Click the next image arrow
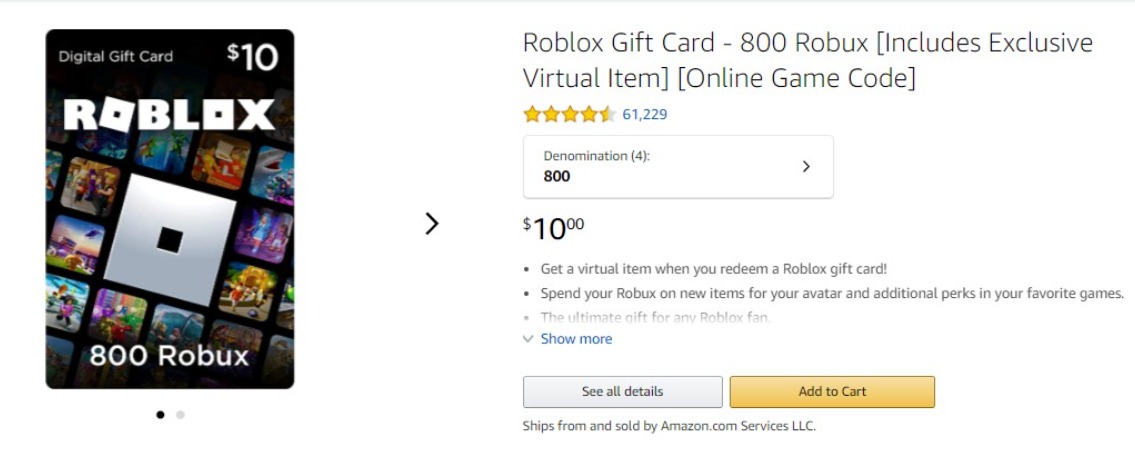The height and width of the screenshot is (466, 1135). (x=432, y=223)
